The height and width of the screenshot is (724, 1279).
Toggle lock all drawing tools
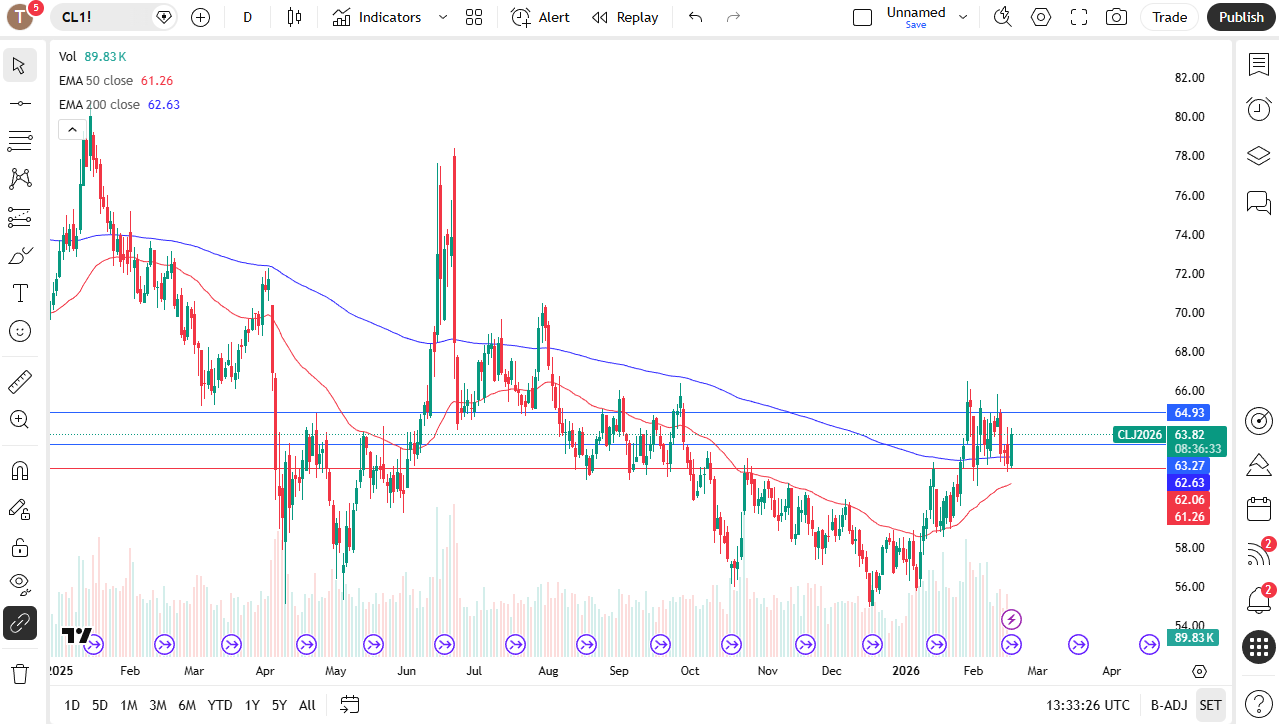[19, 547]
